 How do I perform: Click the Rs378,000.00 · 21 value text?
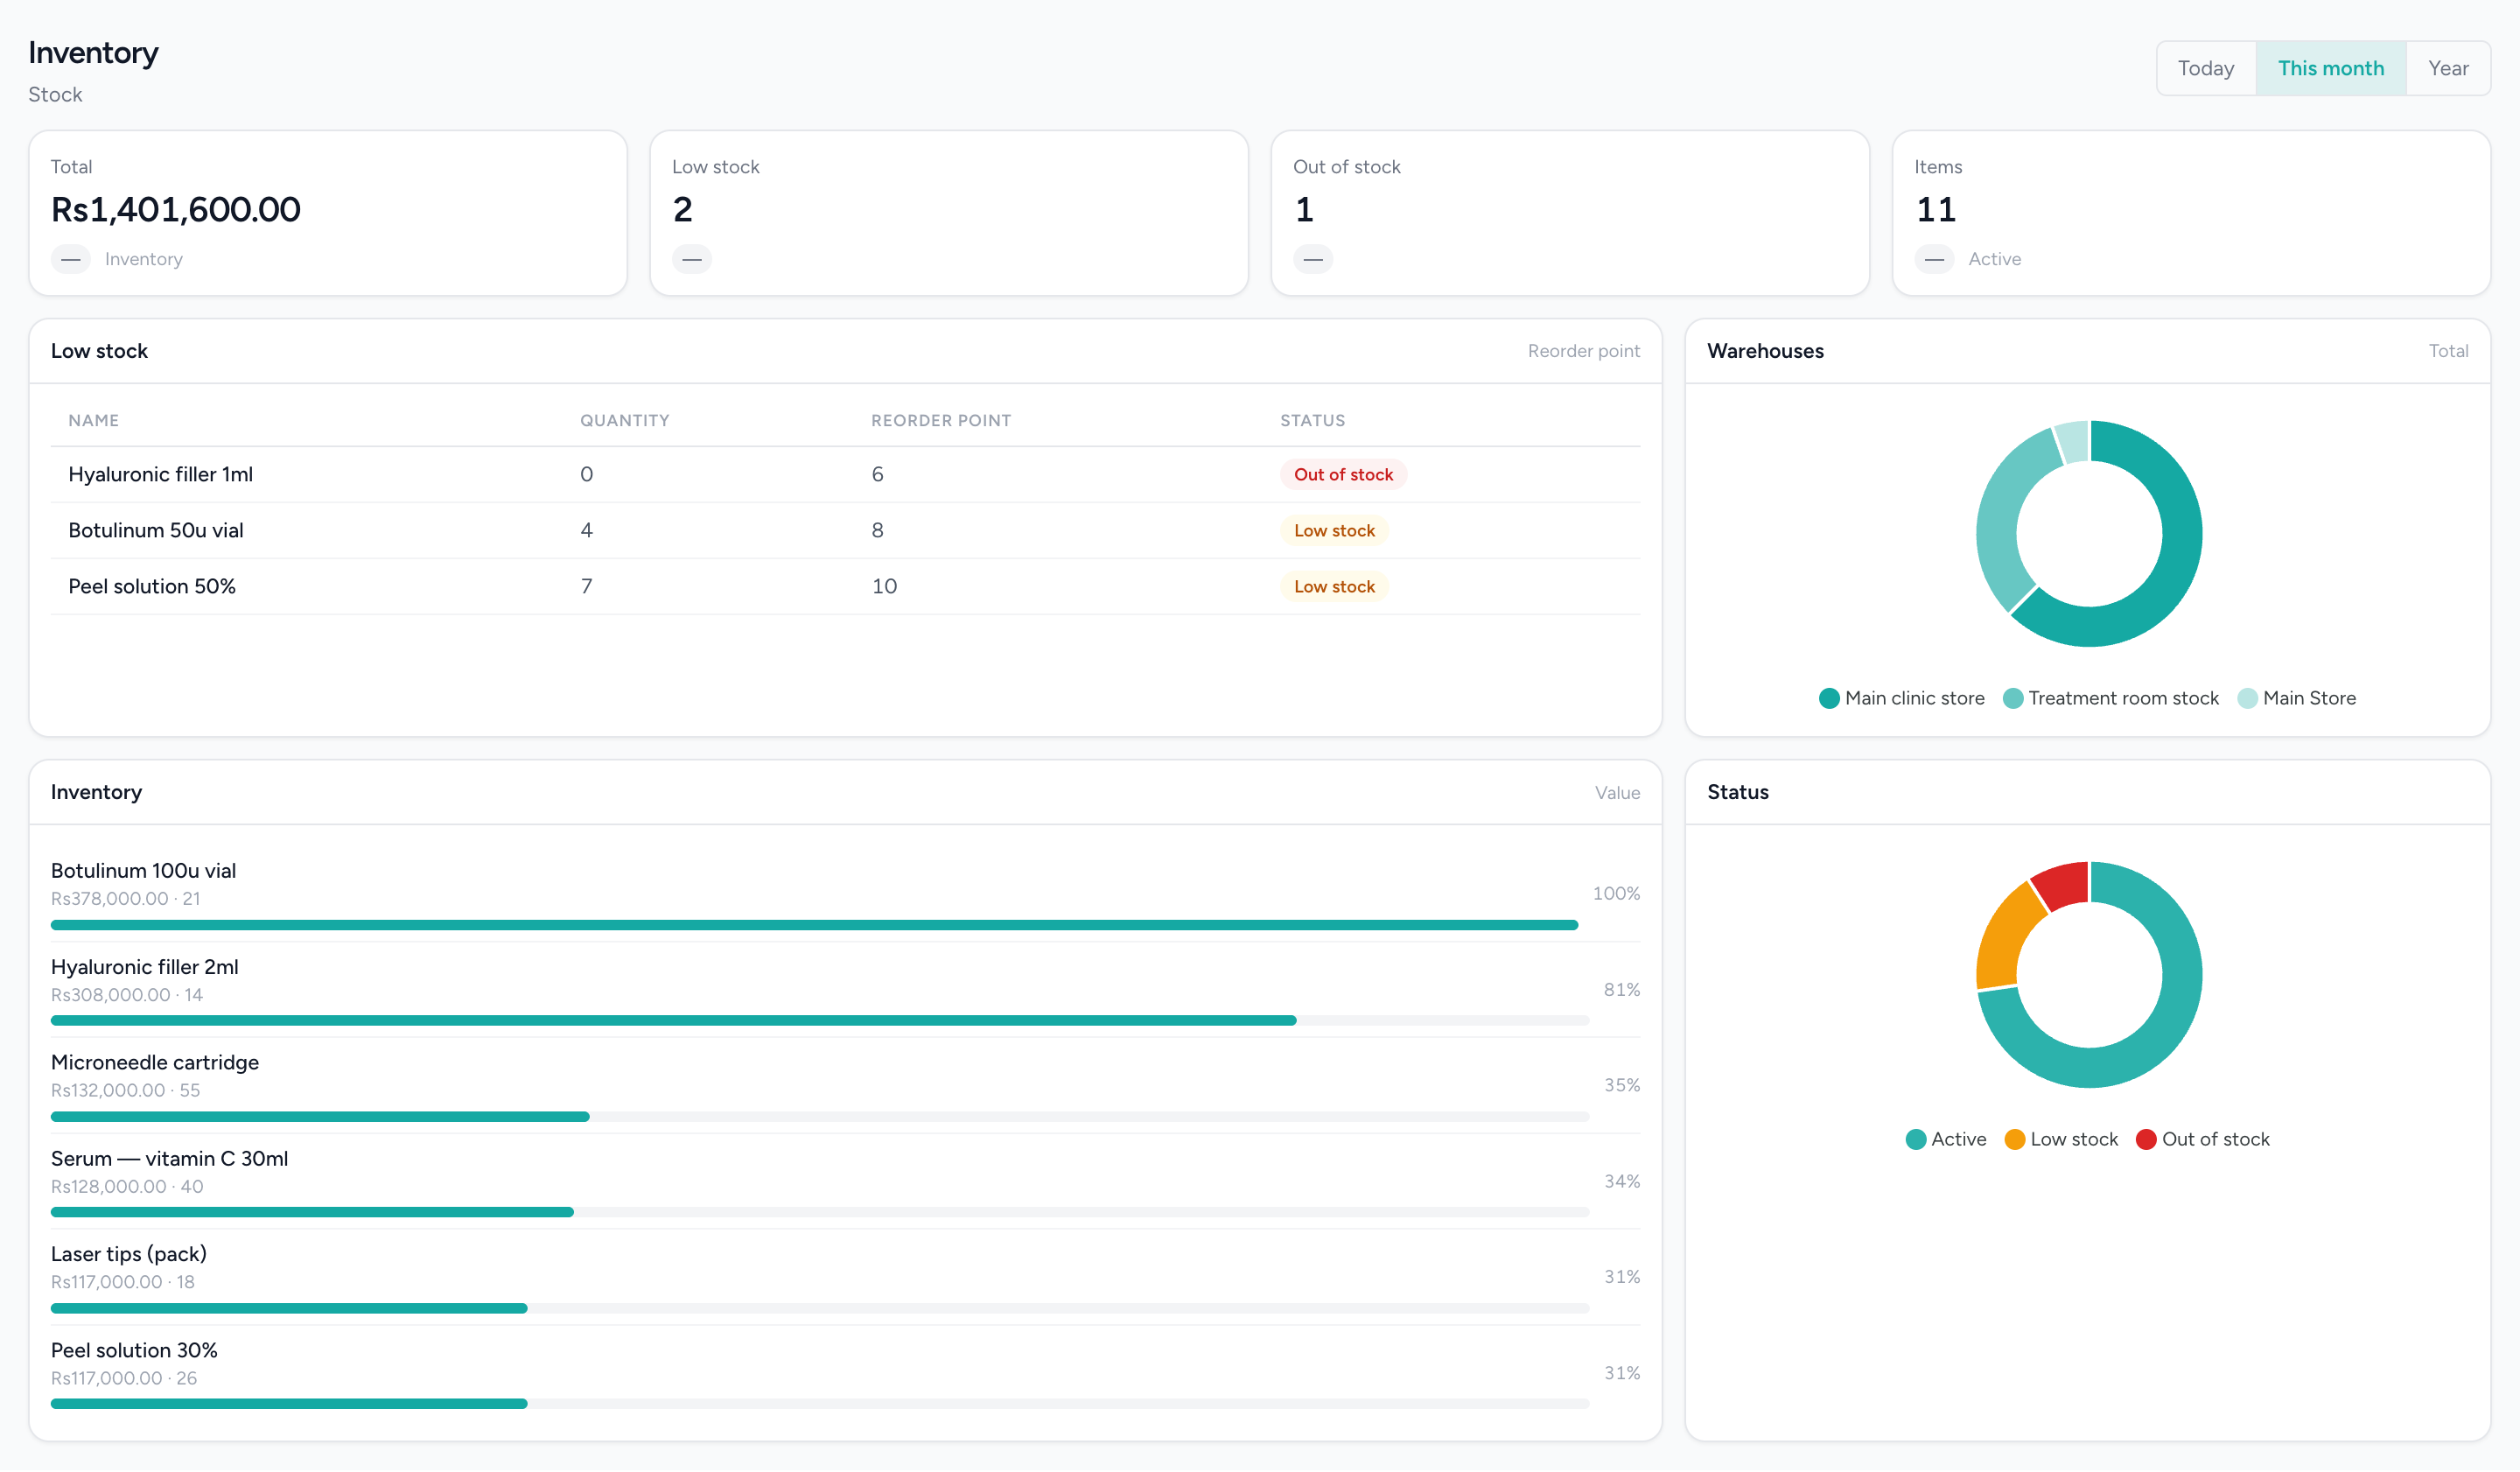(x=126, y=898)
